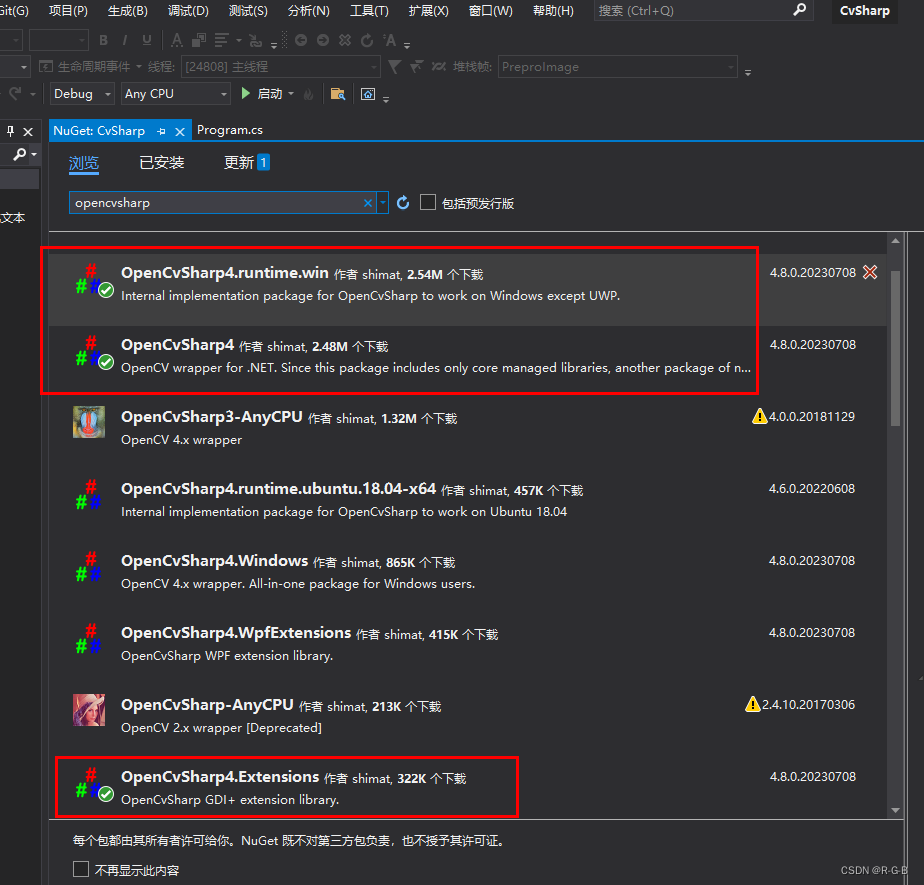Click the navigate forward arrow icon

pos(323,40)
